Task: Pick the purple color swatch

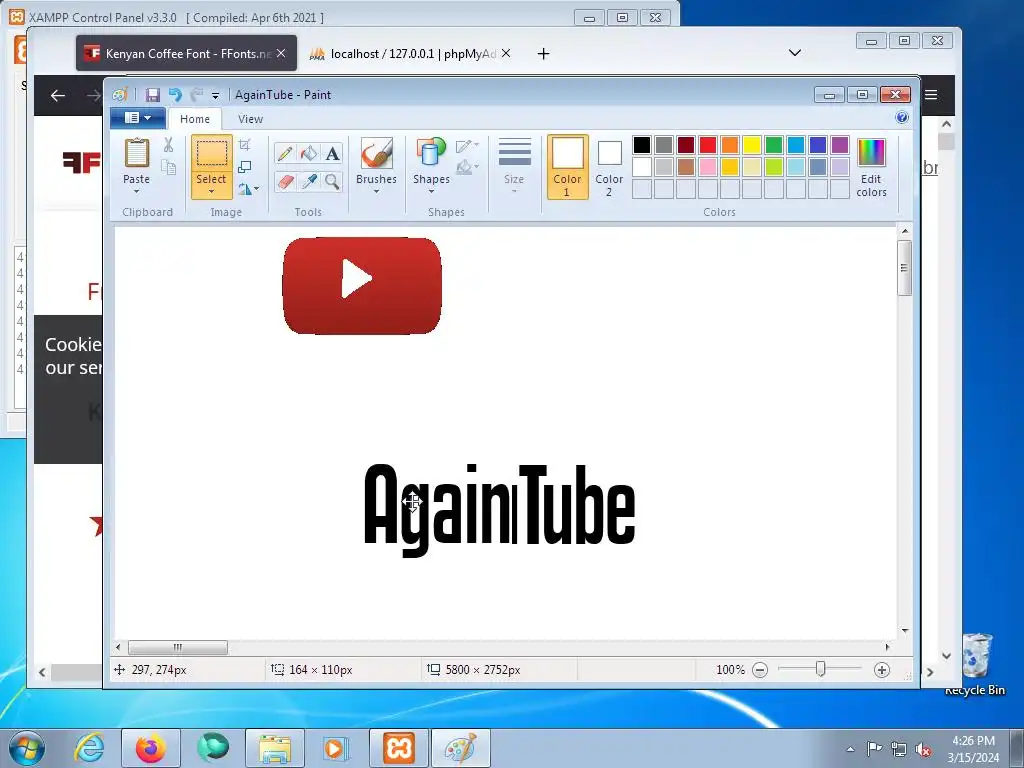Action: click(840, 144)
